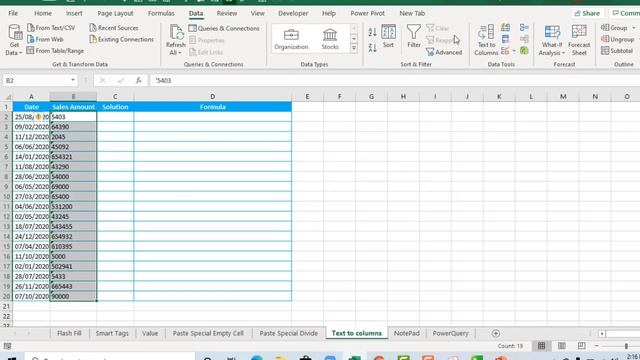The width and height of the screenshot is (640, 360).
Task: Click Remove Duplicates icon
Action: click(x=505, y=39)
